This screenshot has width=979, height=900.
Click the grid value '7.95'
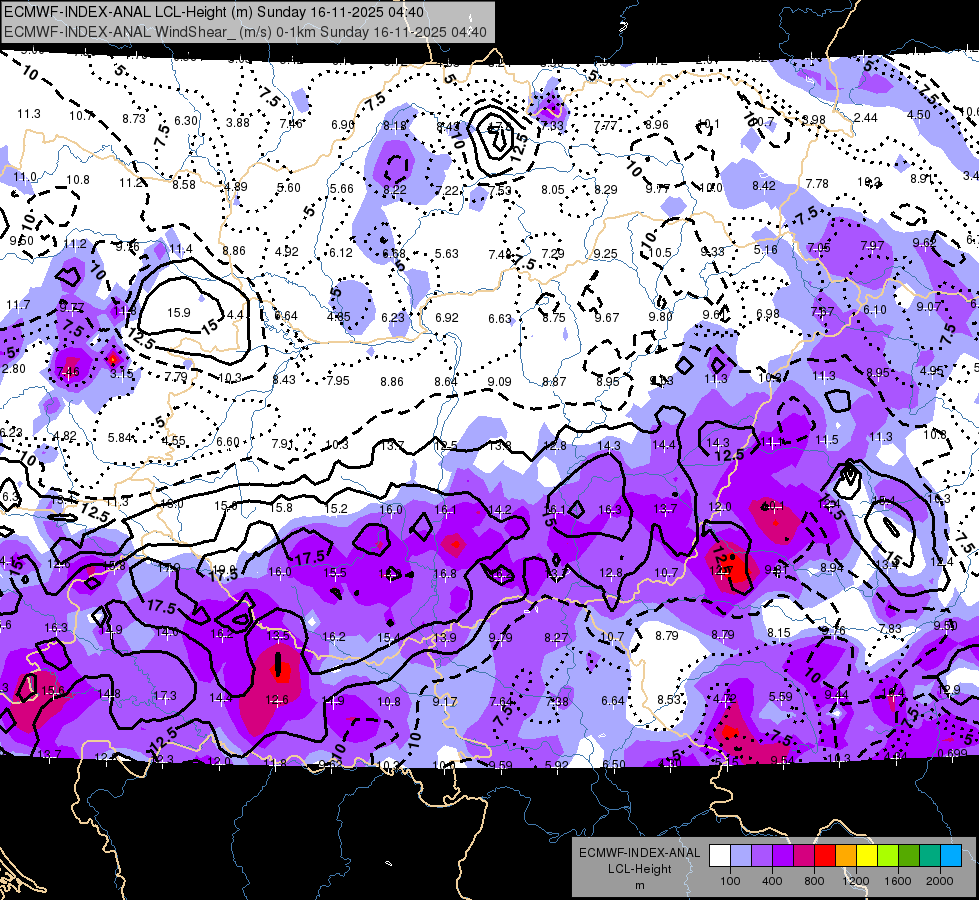(338, 380)
